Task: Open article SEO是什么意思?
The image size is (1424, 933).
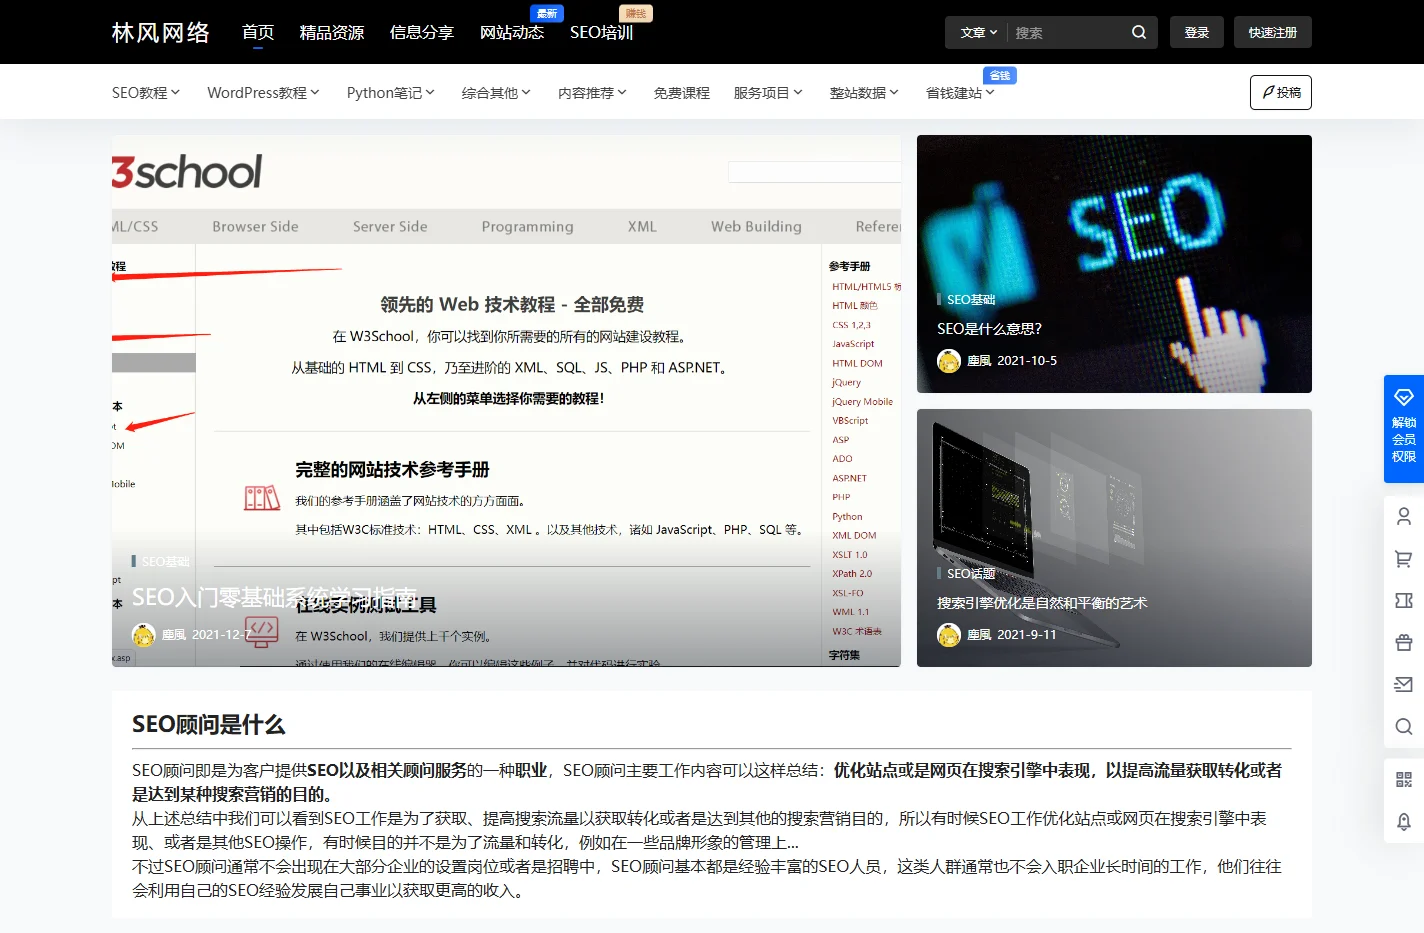Action: [x=989, y=328]
